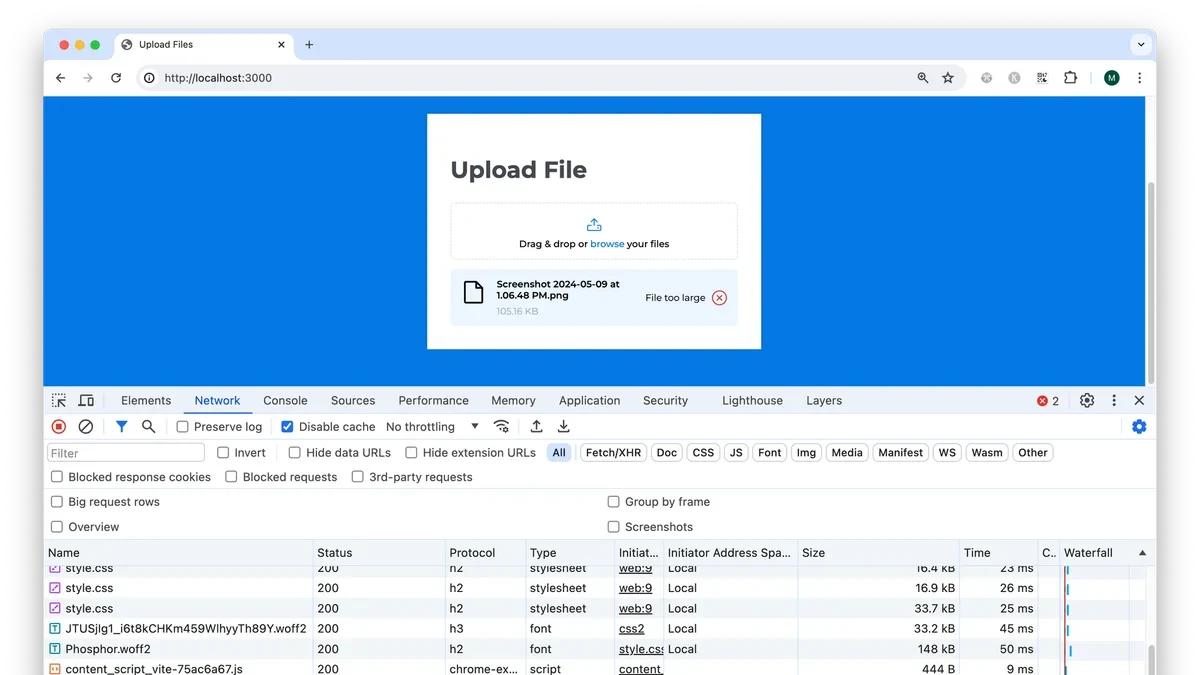The width and height of the screenshot is (1200, 675).
Task: Import HAR file with upload arrow icon
Action: click(x=536, y=426)
